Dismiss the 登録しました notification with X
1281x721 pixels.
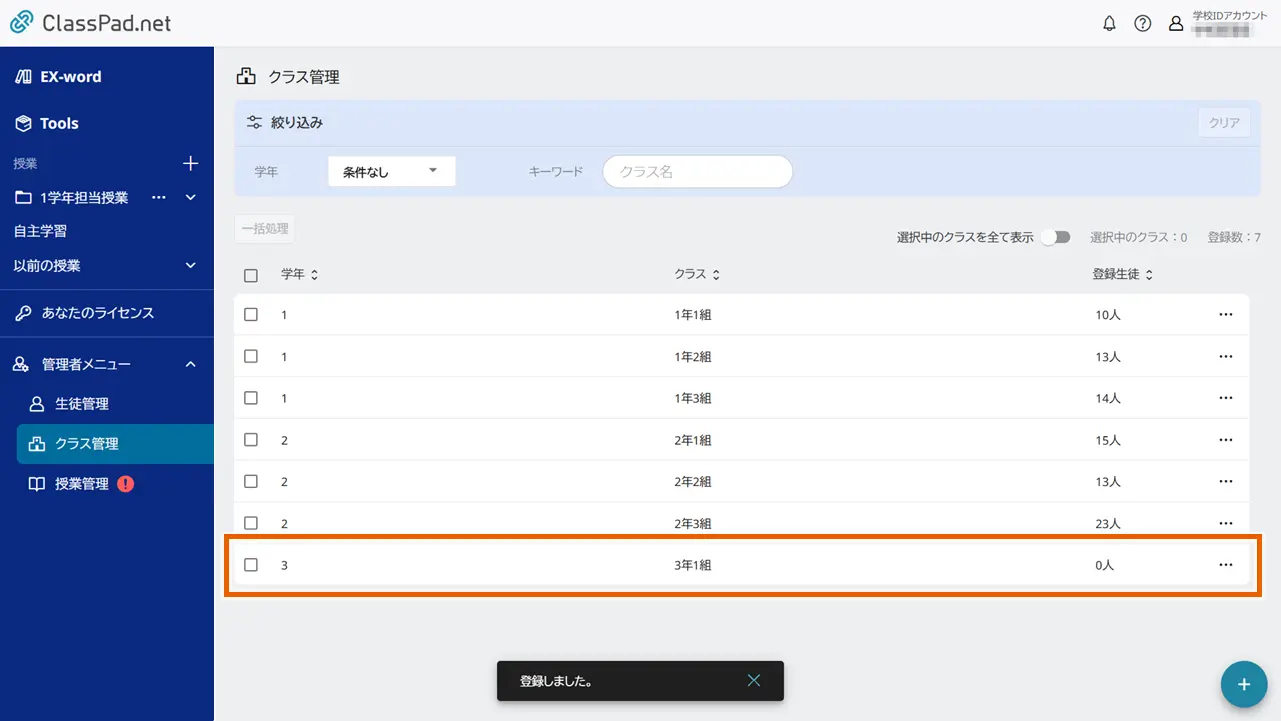tap(754, 681)
